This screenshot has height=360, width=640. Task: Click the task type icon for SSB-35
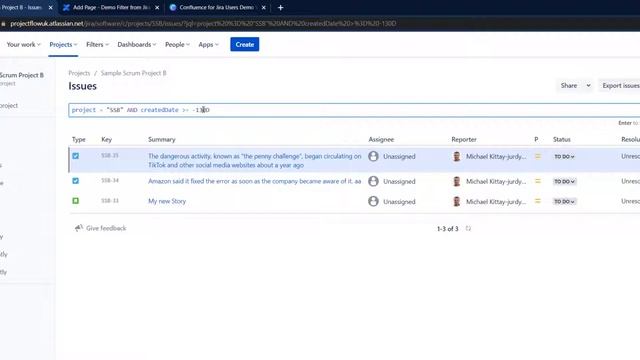point(76,156)
